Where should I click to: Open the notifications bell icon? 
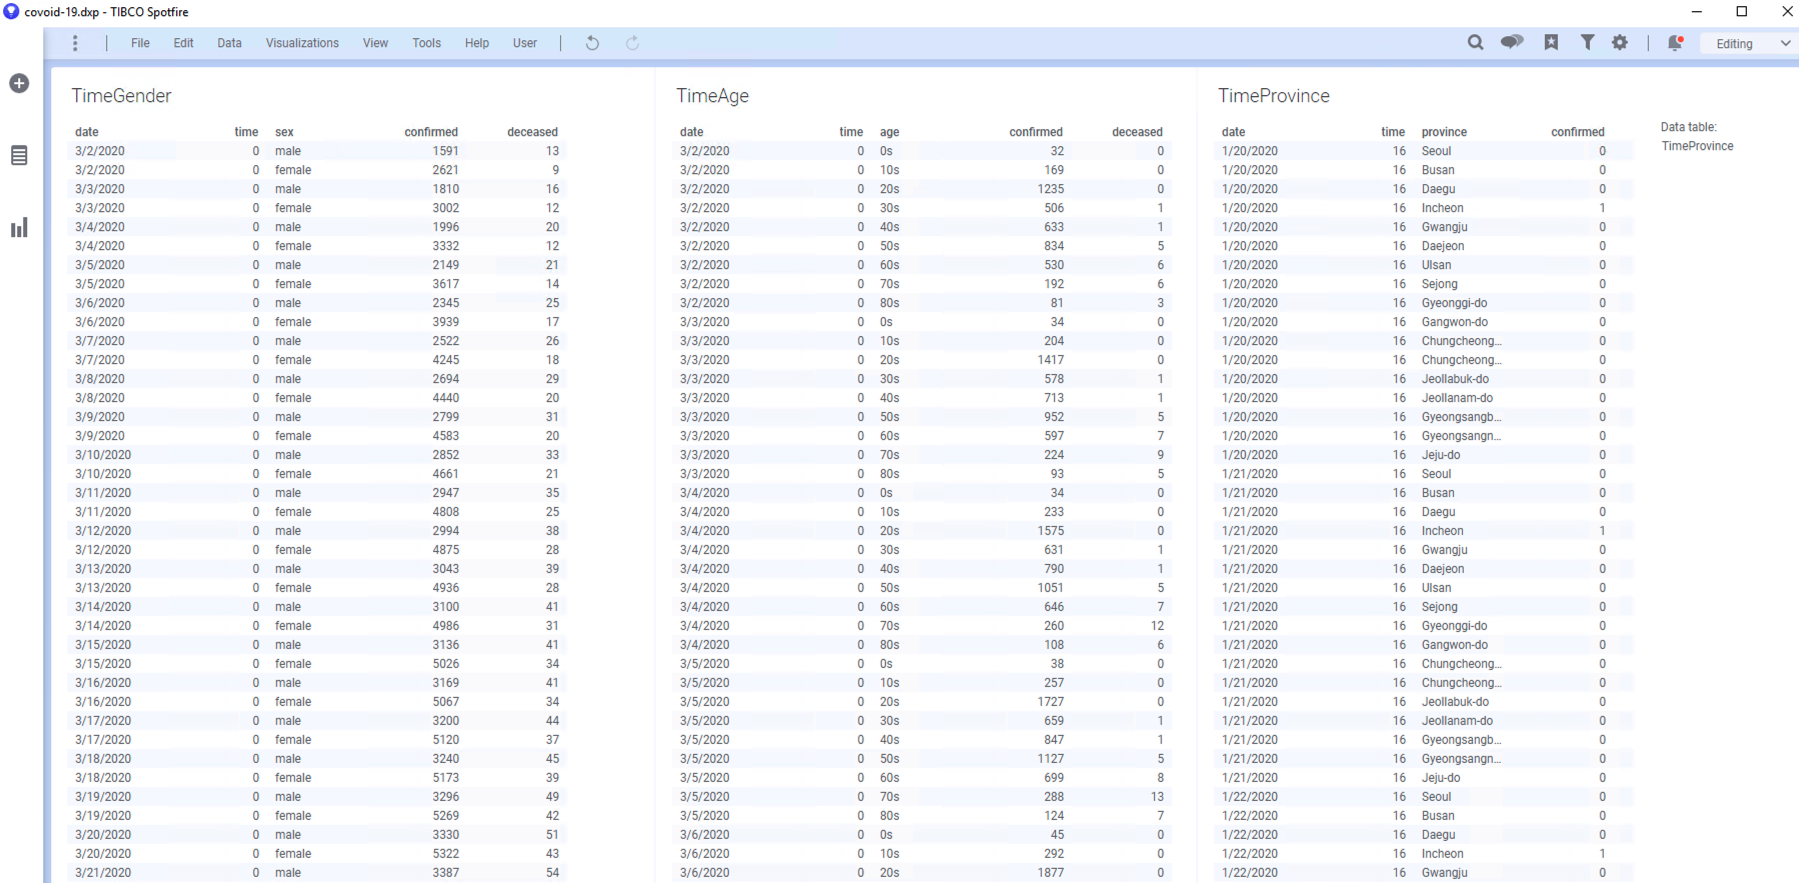coord(1675,42)
